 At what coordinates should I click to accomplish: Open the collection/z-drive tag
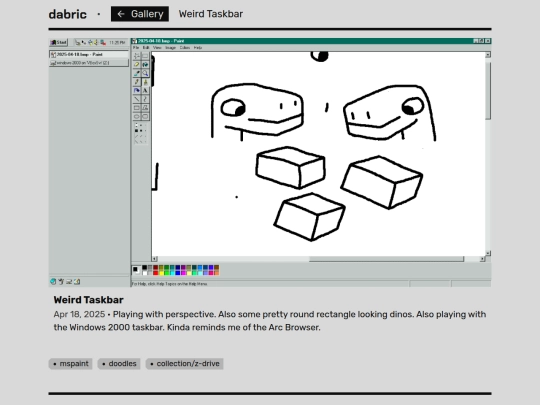point(185,364)
